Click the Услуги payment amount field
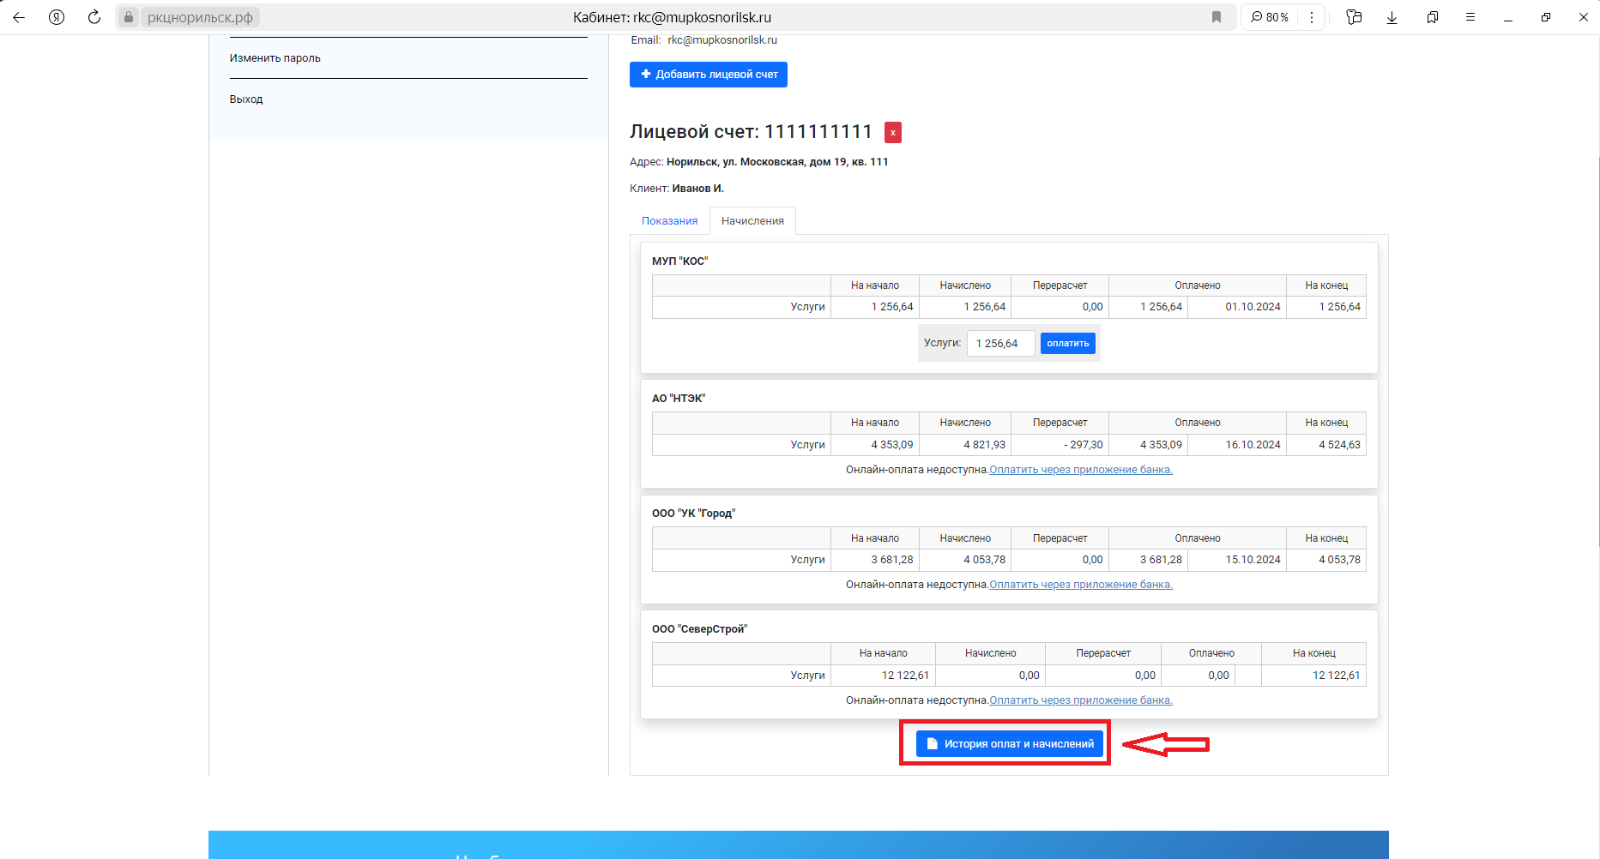This screenshot has width=1600, height=859. tap(1000, 344)
